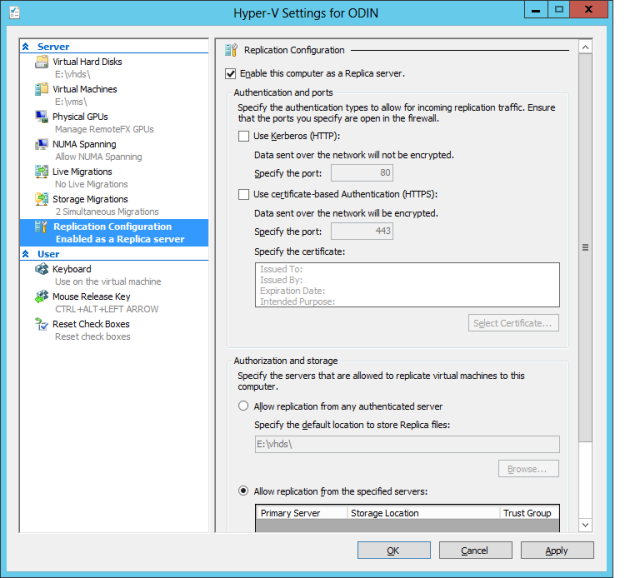This screenshot has width=640, height=578.
Task: Click the NUMA Spanning icon
Action: 41,144
